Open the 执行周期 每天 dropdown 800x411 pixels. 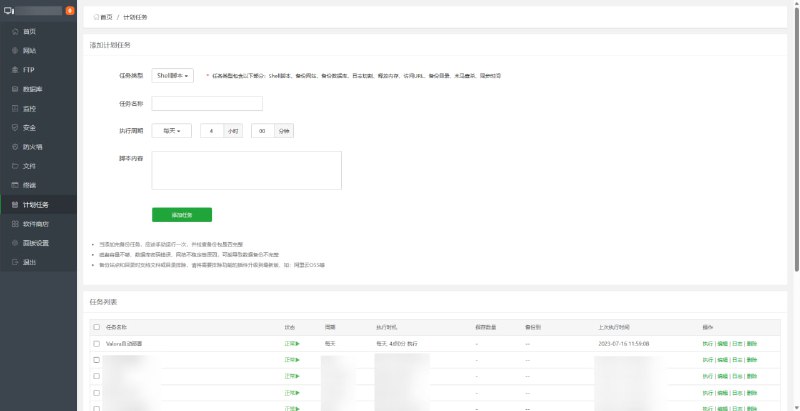pyautogui.click(x=172, y=131)
